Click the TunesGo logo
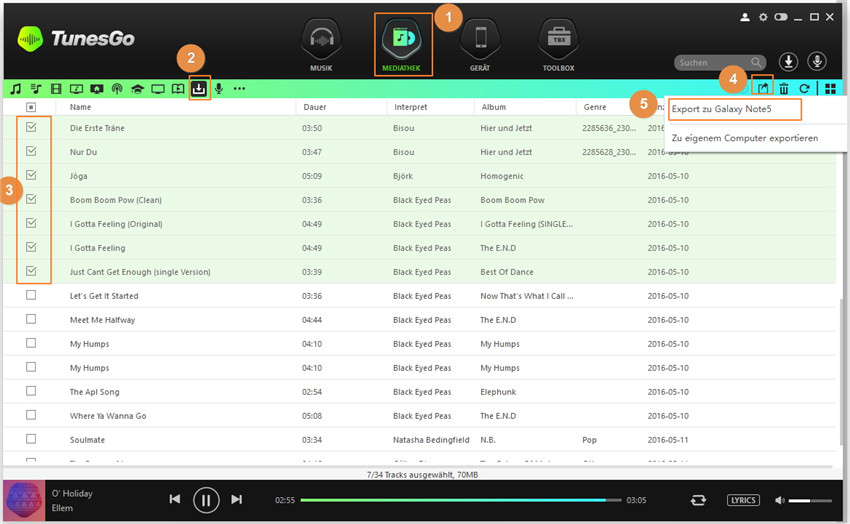Viewport: 850px width, 524px height. point(76,38)
